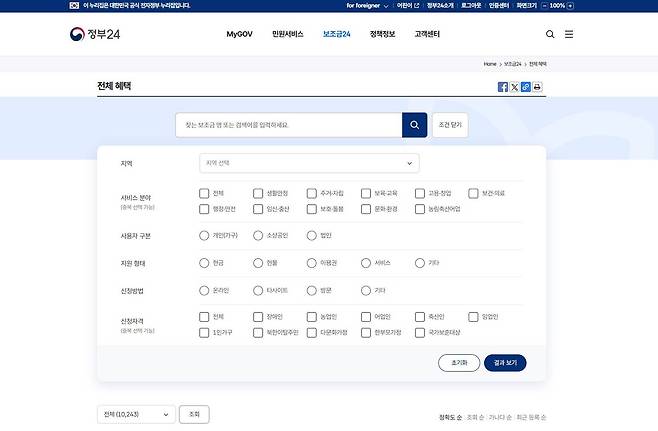658x431 pixels.
Task: Check the 임신·출산 checkbox
Action: coord(258,209)
